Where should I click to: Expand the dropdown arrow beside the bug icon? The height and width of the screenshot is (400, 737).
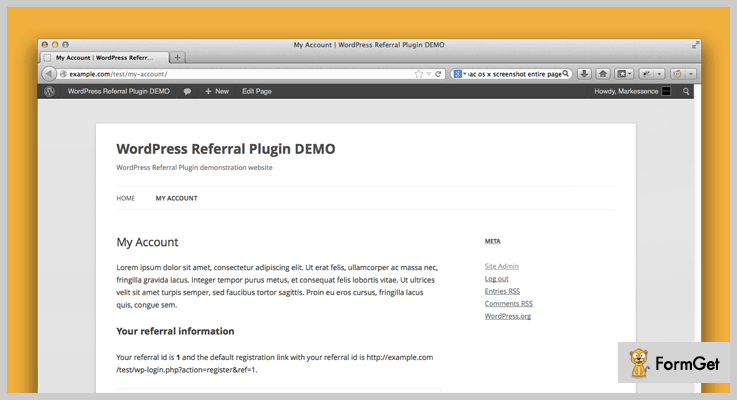click(659, 74)
